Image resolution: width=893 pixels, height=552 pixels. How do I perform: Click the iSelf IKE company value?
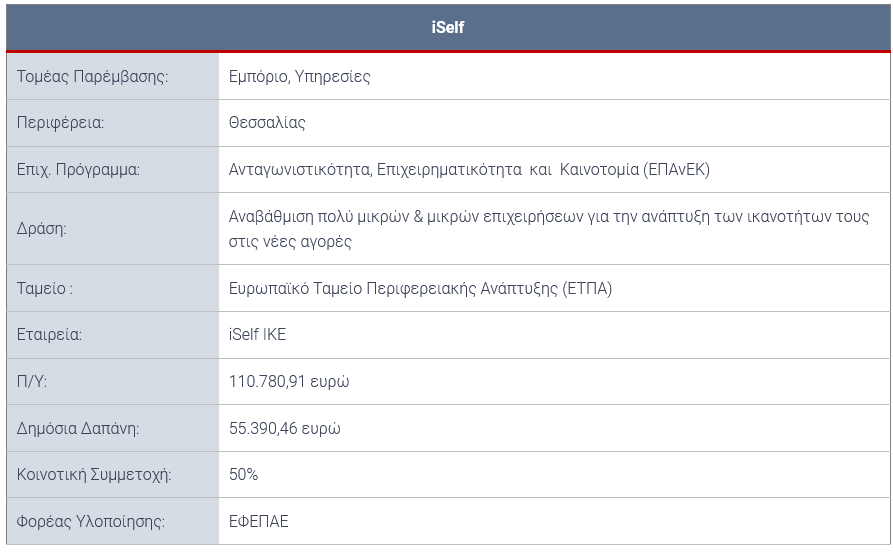tap(257, 334)
